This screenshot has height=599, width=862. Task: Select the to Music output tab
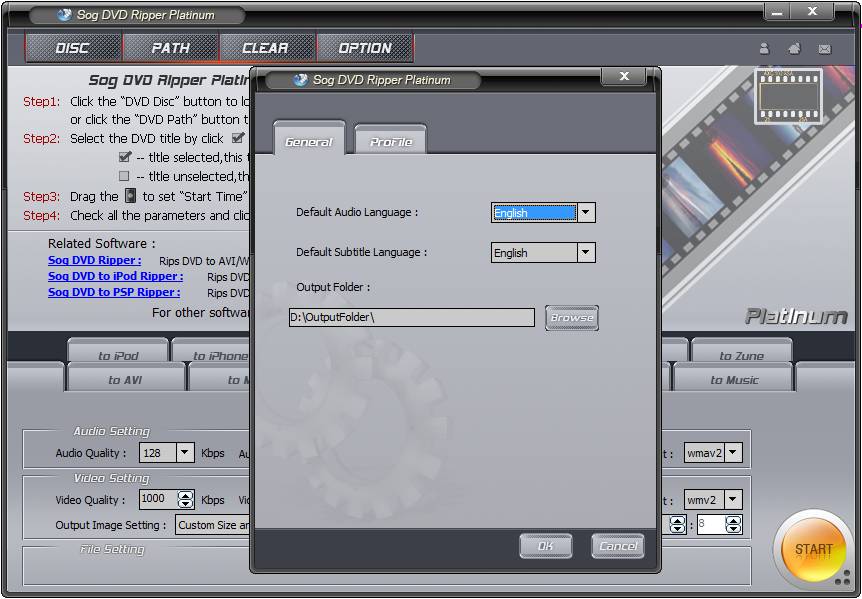(x=734, y=378)
